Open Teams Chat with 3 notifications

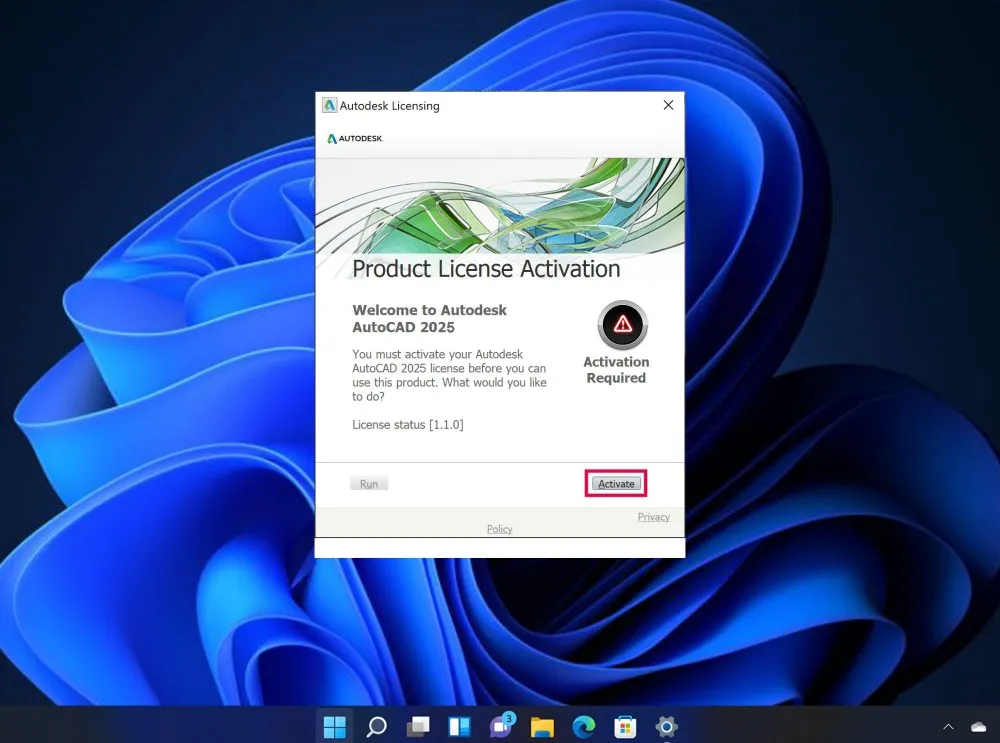click(x=501, y=726)
